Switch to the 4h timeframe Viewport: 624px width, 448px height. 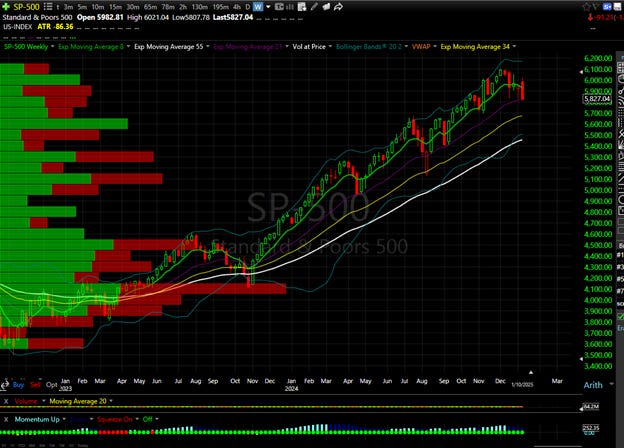pos(237,7)
